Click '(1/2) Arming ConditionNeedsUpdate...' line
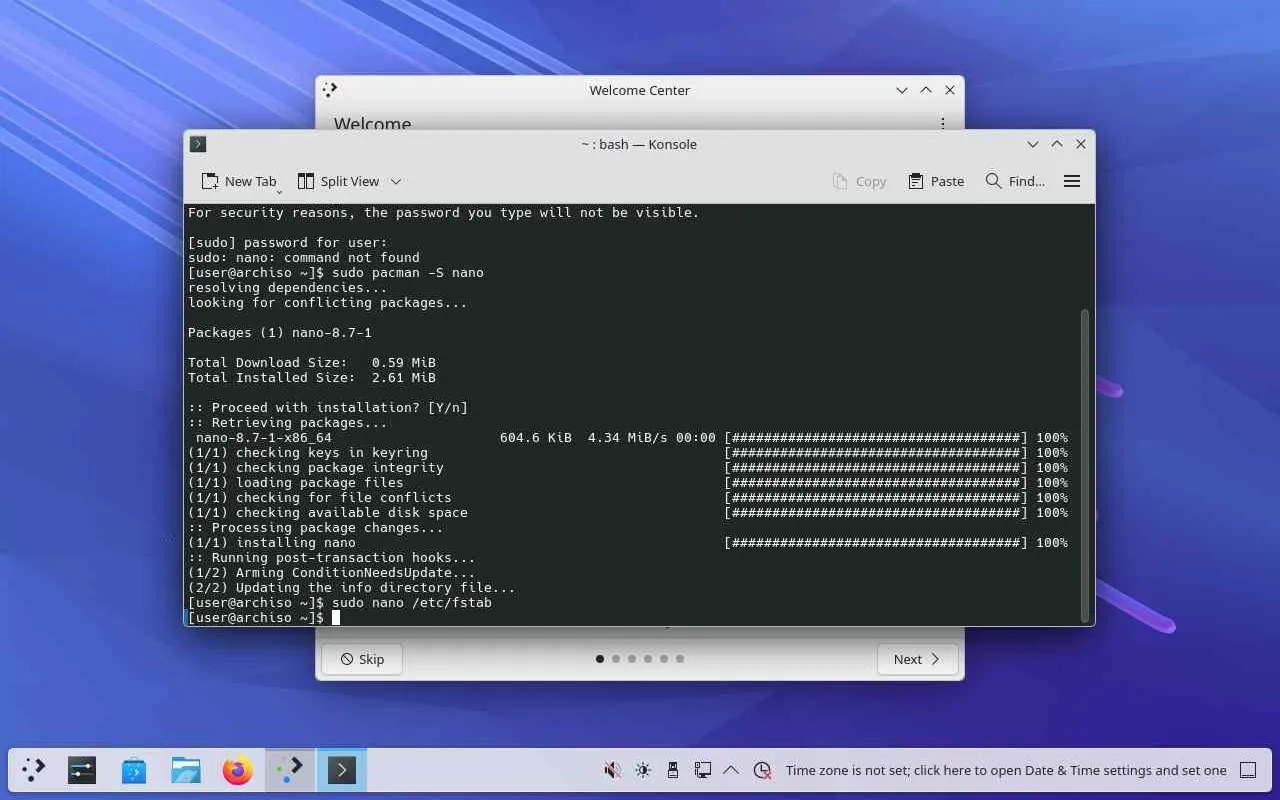Viewport: 1280px width, 800px height. click(332, 572)
